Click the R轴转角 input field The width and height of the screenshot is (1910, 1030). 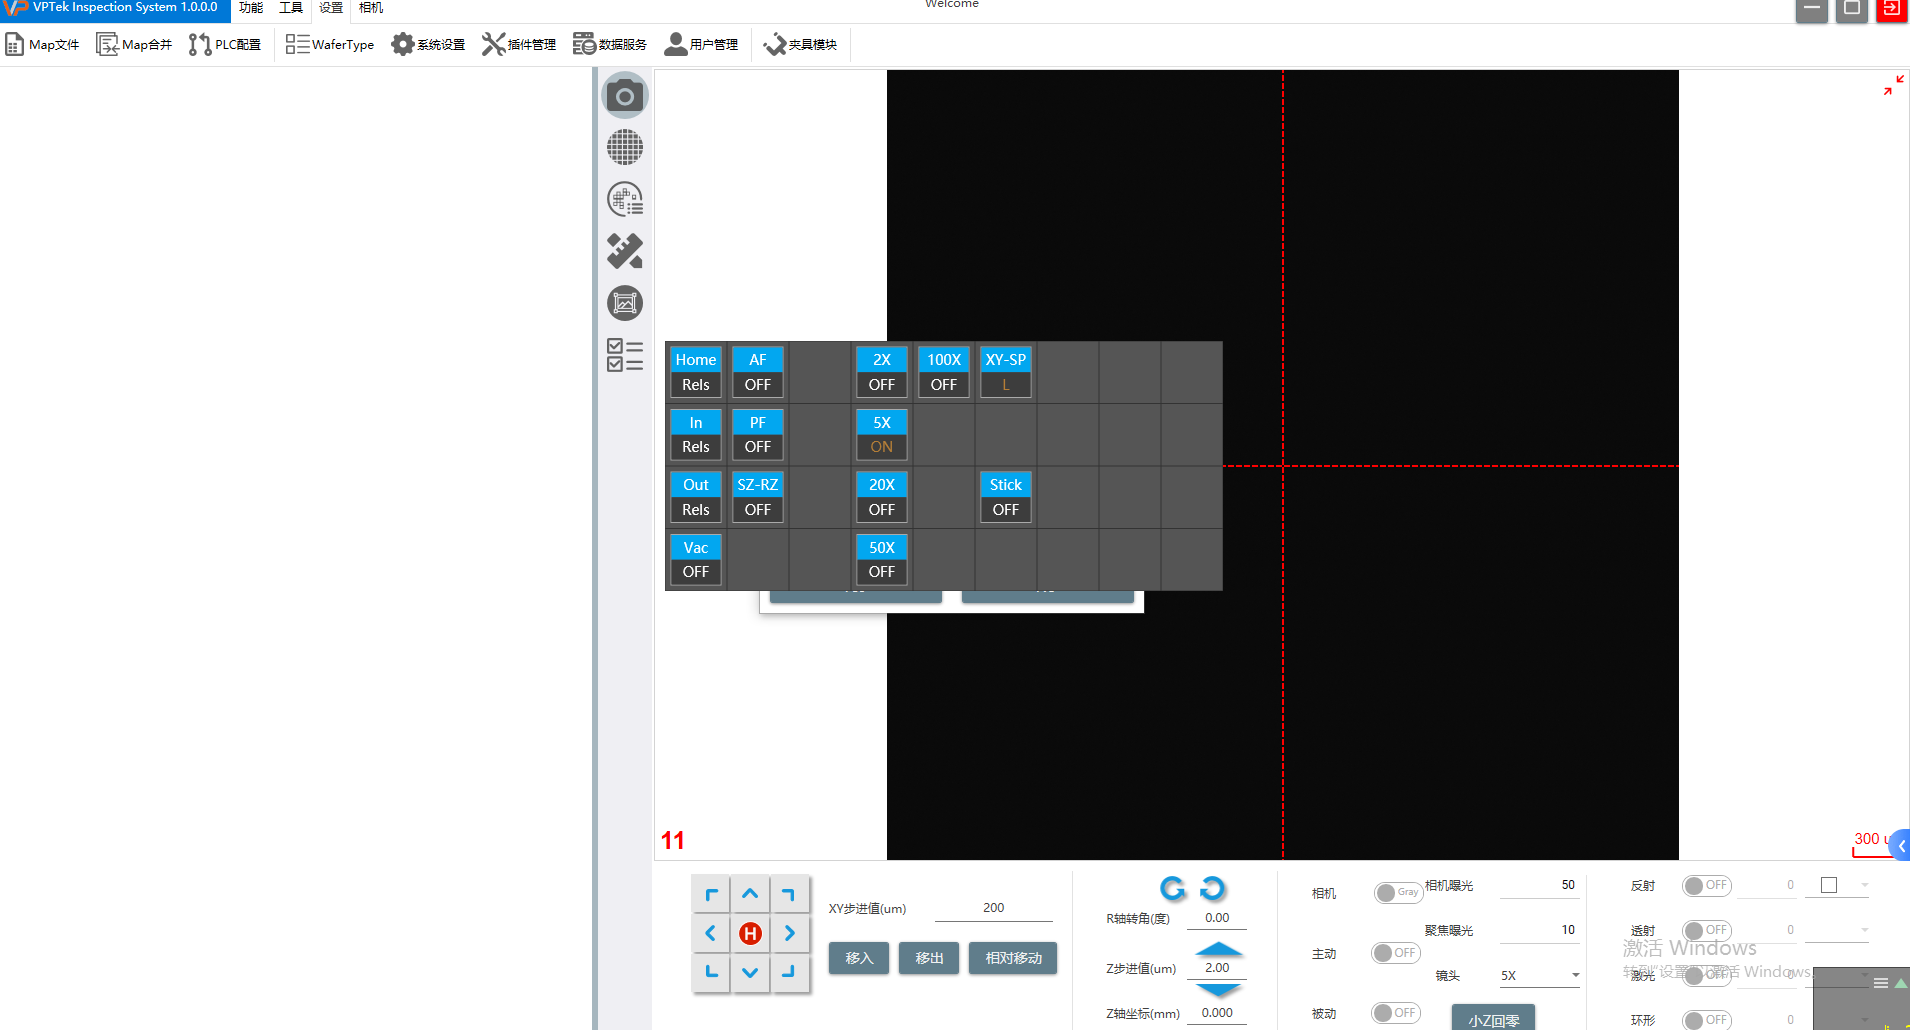point(1217,918)
